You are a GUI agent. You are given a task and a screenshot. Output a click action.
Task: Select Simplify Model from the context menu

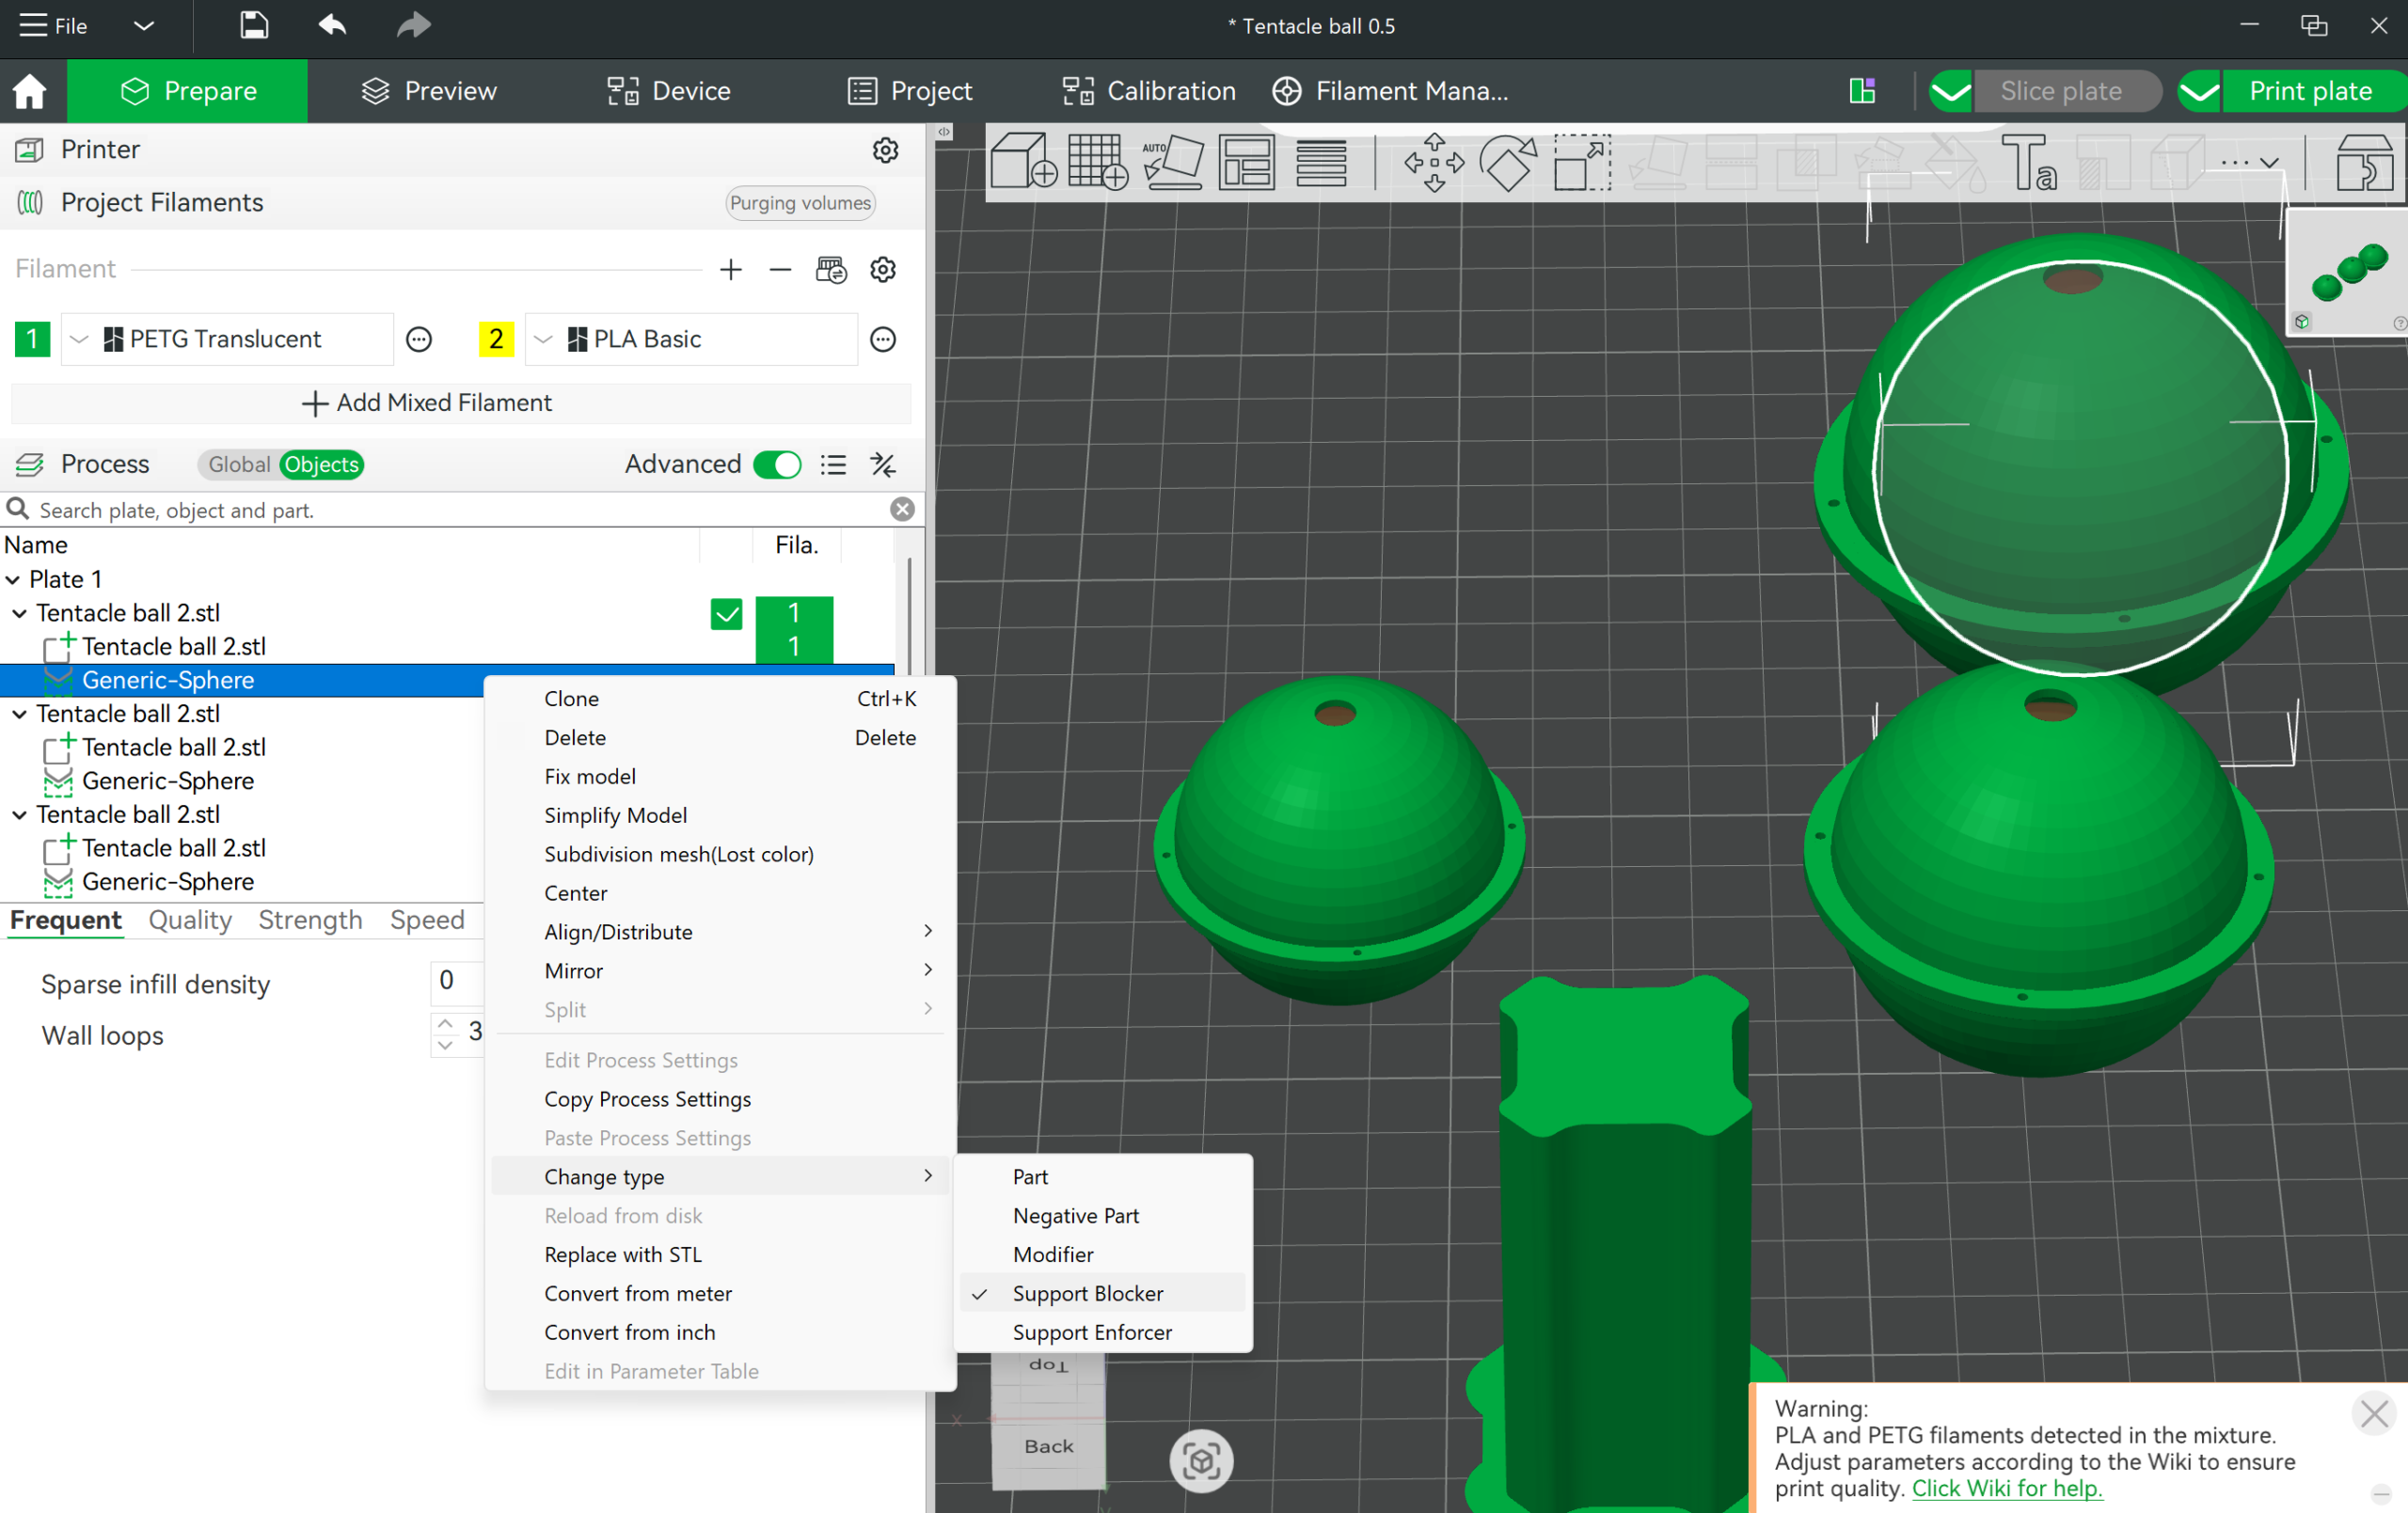pyautogui.click(x=615, y=815)
